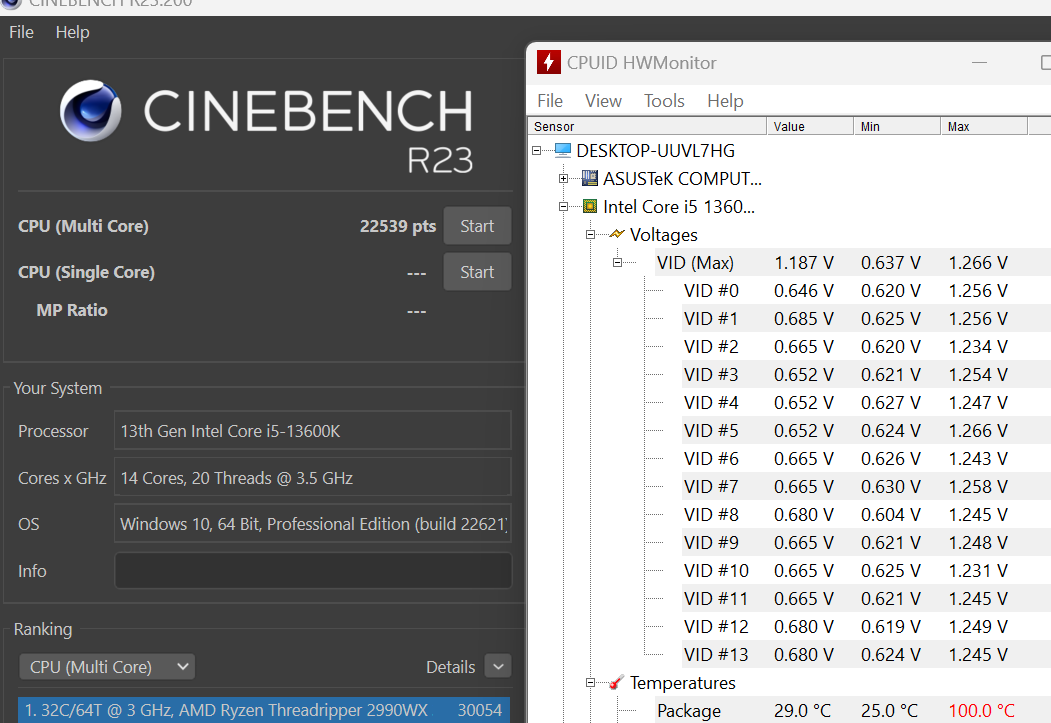Click the Temperatures tree label

[x=682, y=683]
